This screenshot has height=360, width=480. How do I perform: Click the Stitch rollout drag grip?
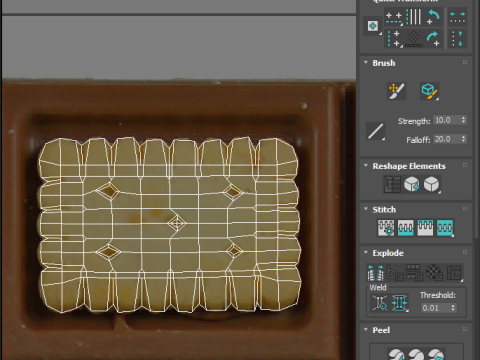[465, 209]
